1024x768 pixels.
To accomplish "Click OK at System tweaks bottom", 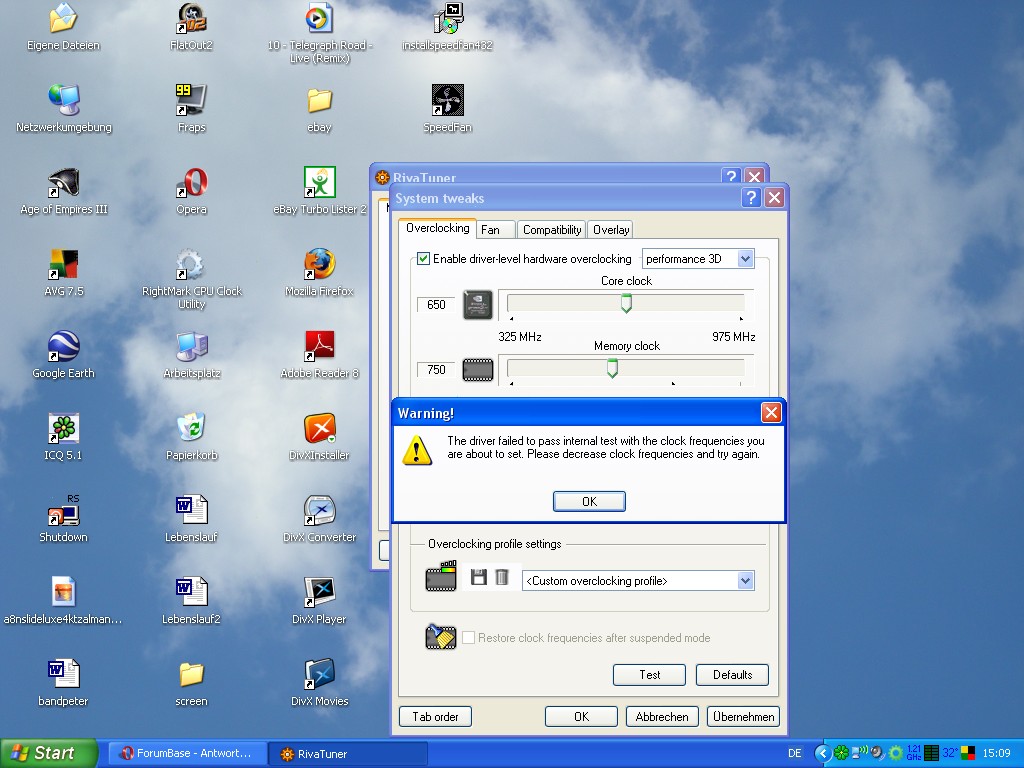I will pos(581,716).
